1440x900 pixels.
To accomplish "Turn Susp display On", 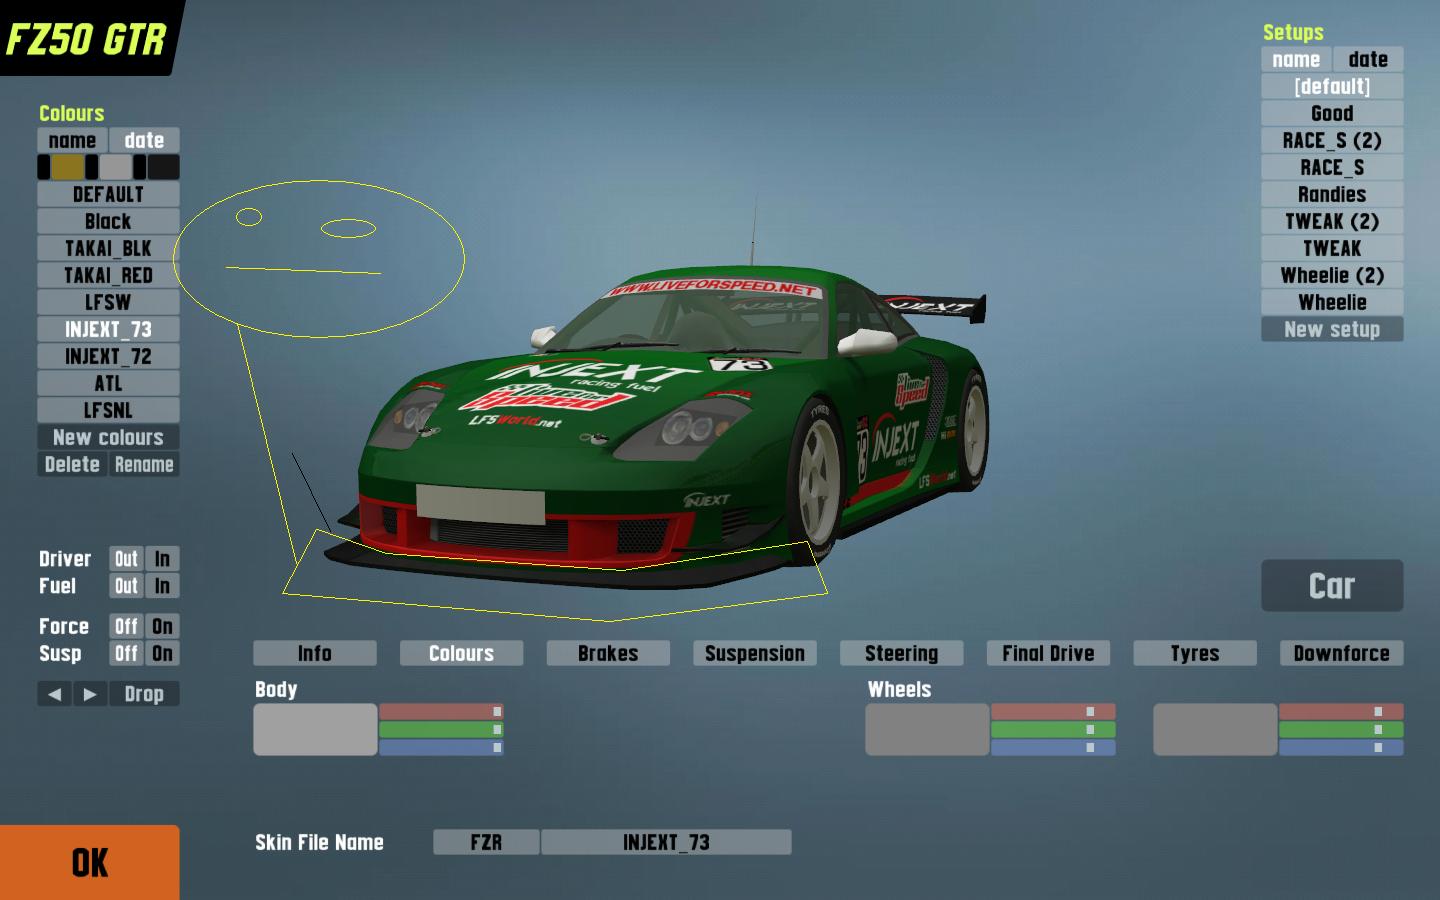I will (162, 653).
